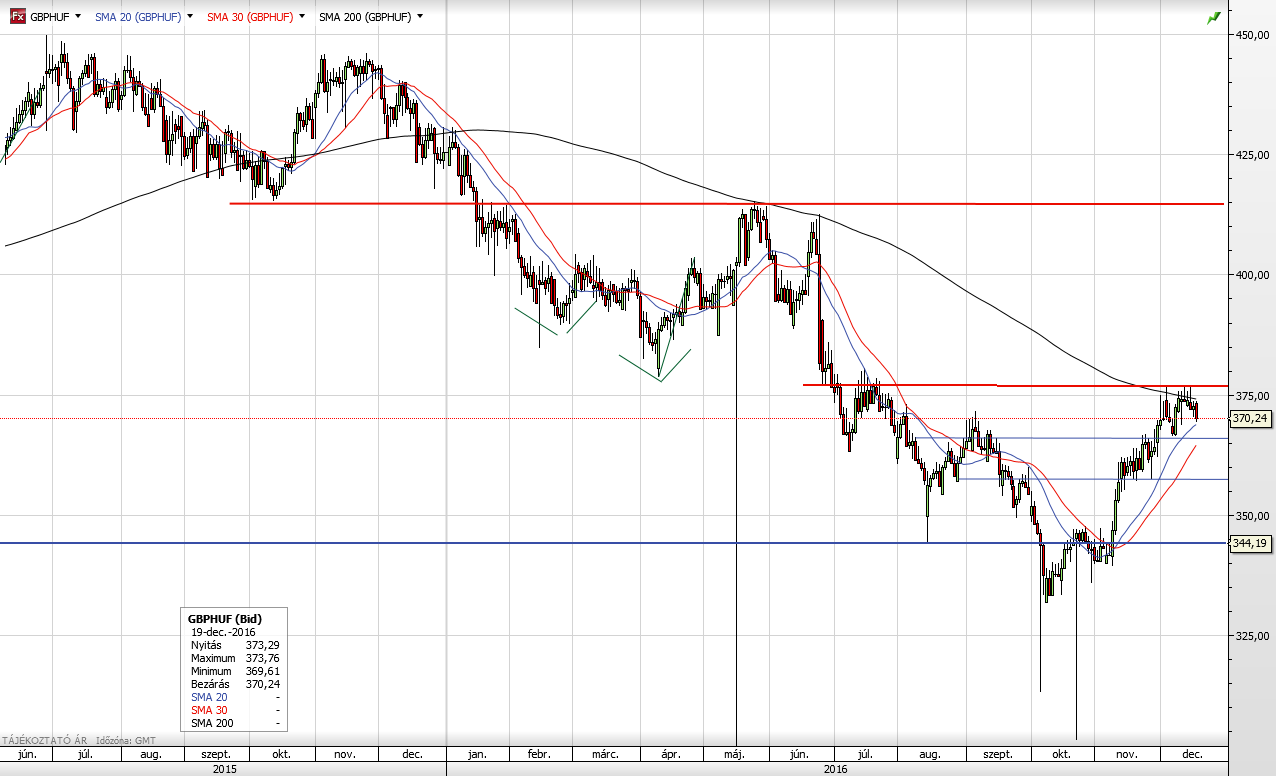
Task: Click the jan. month label on time axis
Action: click(x=477, y=754)
